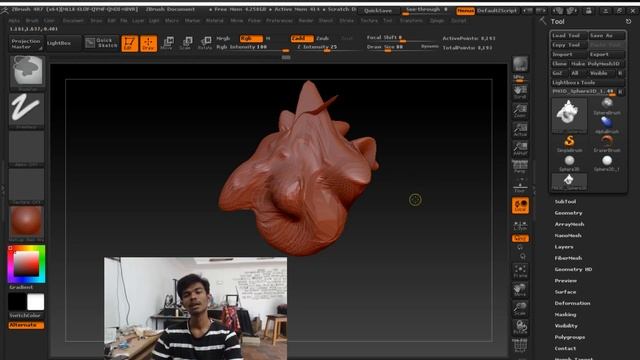Select the white secondary color swatch

click(x=36, y=302)
